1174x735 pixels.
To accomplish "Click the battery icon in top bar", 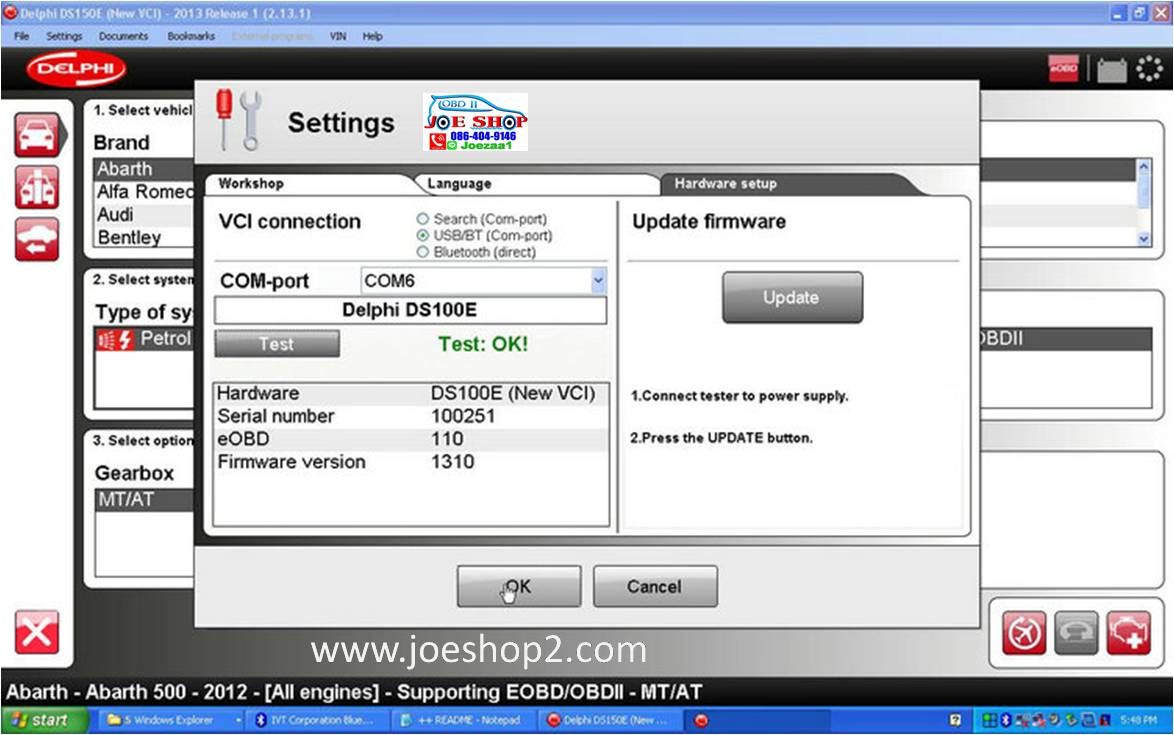I will (1112, 70).
